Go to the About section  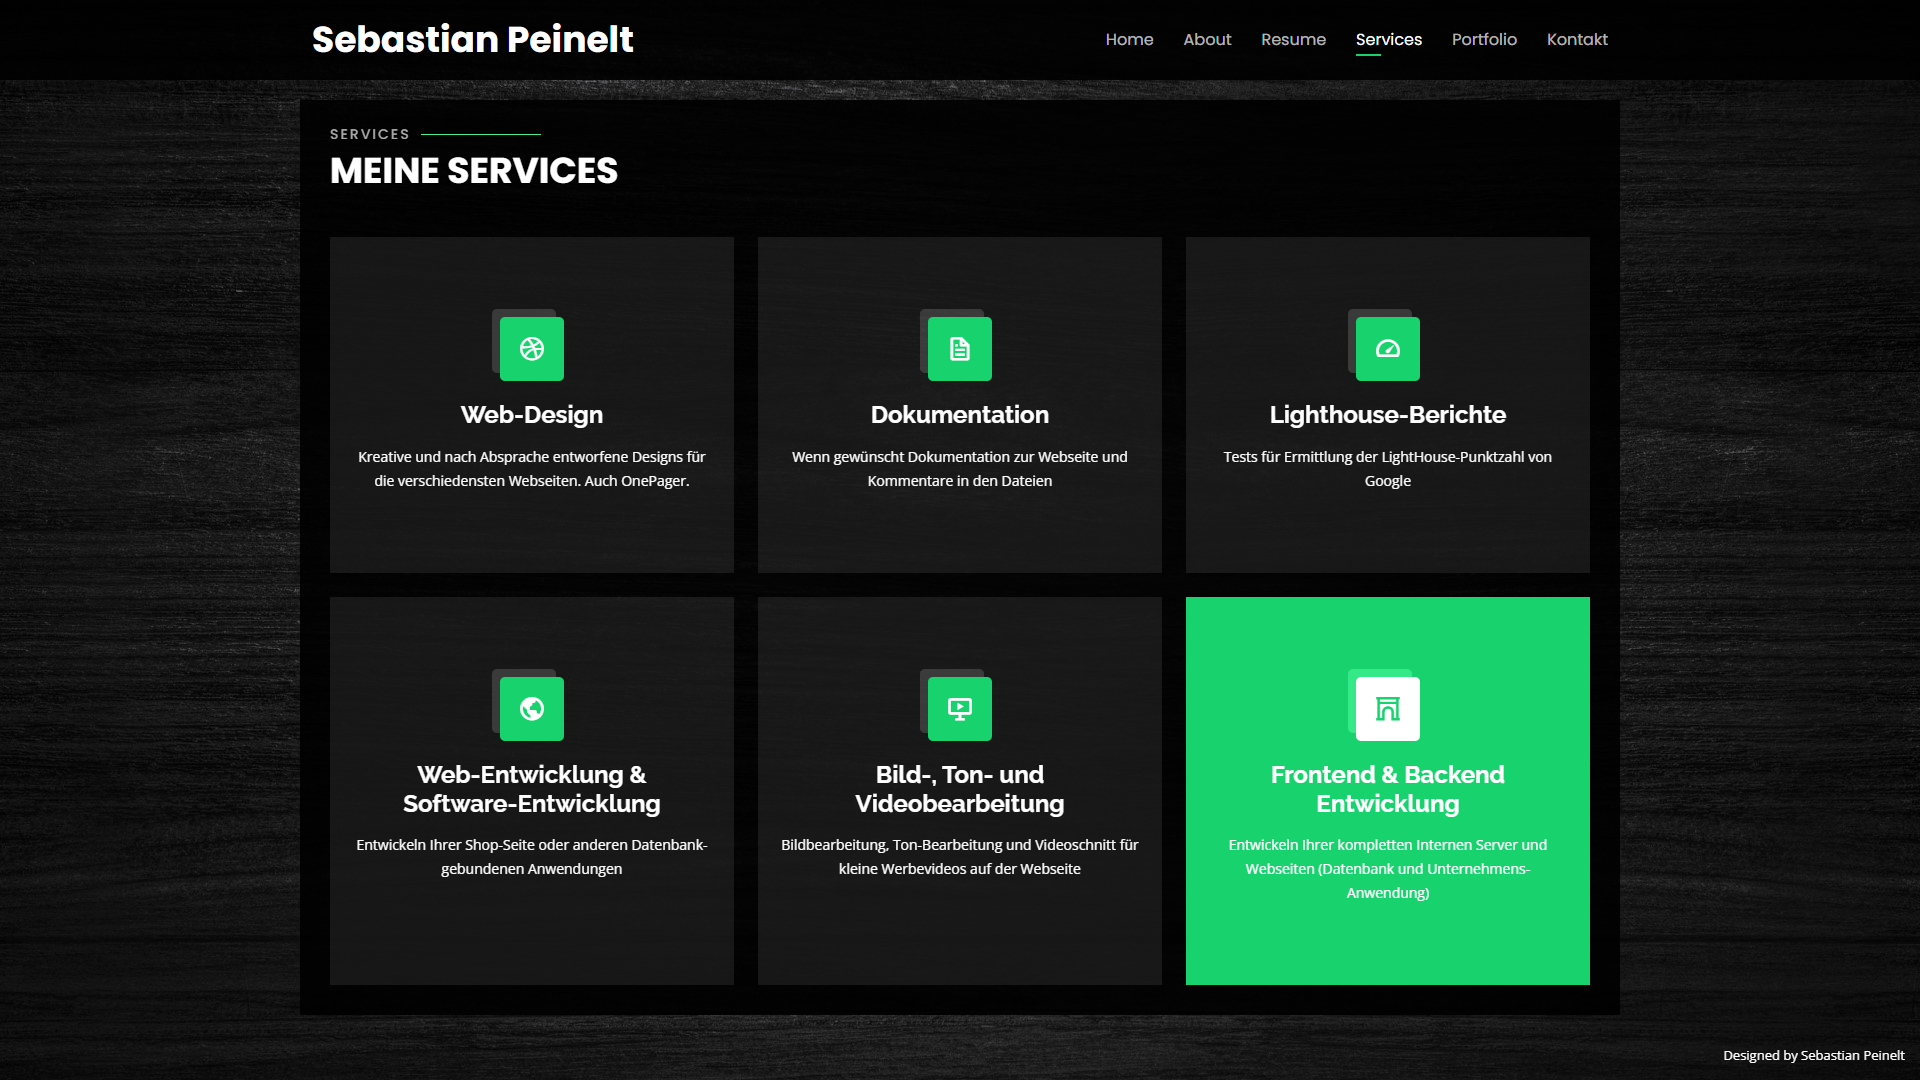pyautogui.click(x=1207, y=40)
